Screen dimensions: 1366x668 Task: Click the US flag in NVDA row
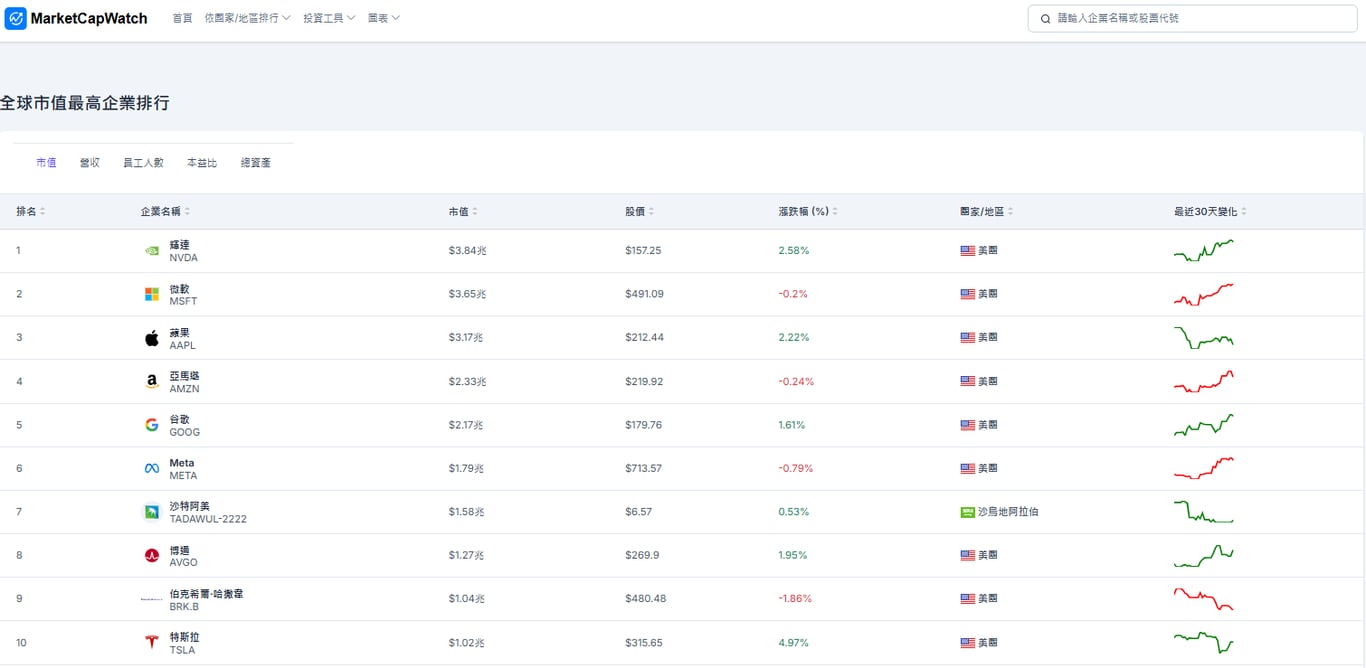click(x=967, y=251)
